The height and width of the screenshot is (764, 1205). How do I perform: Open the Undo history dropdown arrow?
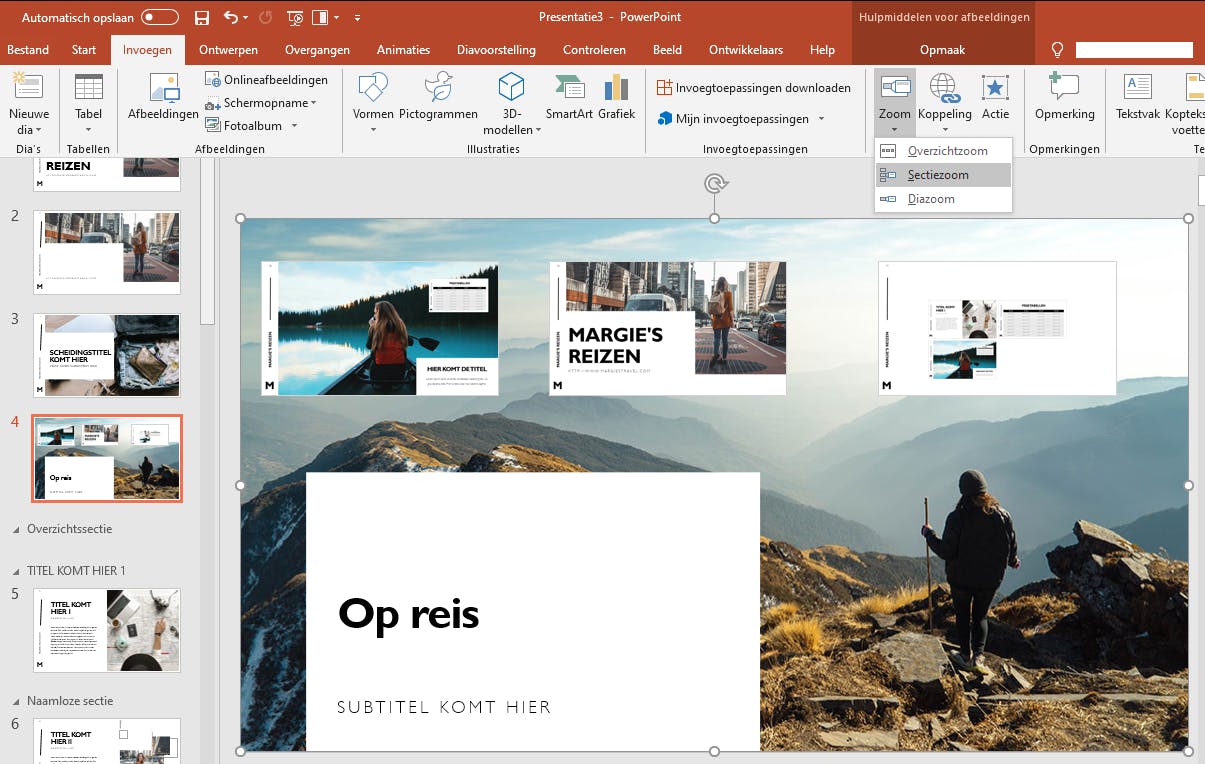245,18
